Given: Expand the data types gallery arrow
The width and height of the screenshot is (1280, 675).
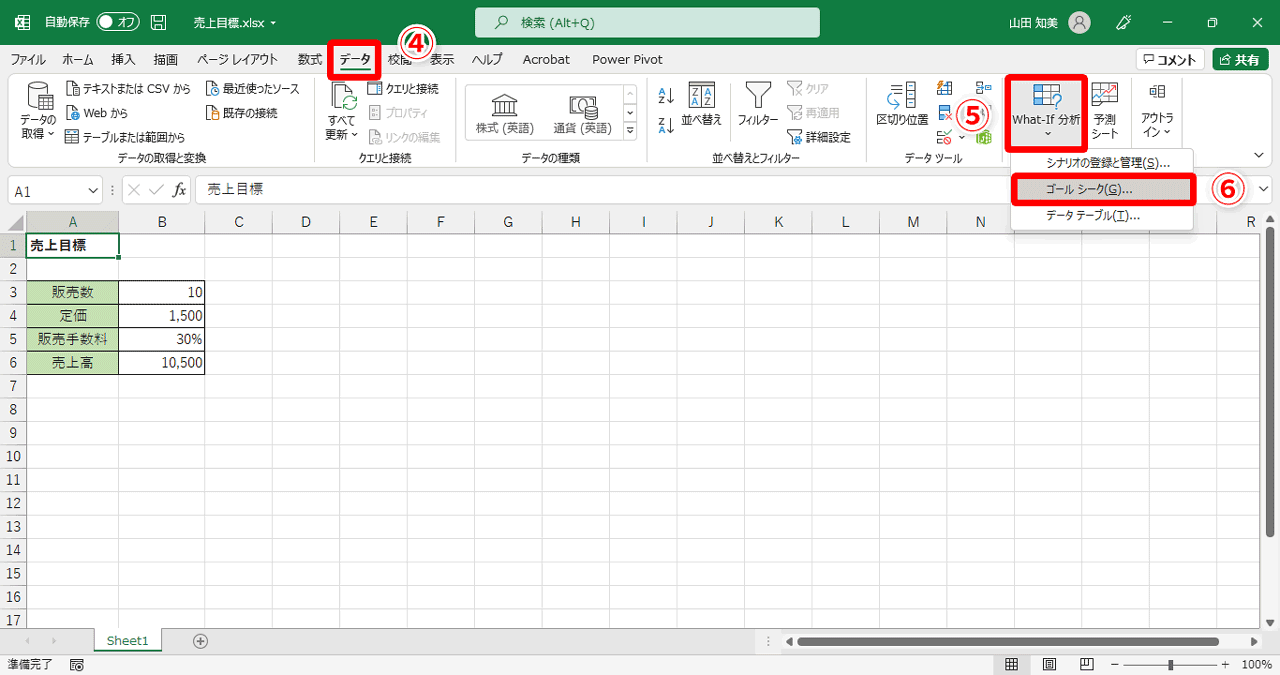Looking at the screenshot, I should click(x=630, y=131).
